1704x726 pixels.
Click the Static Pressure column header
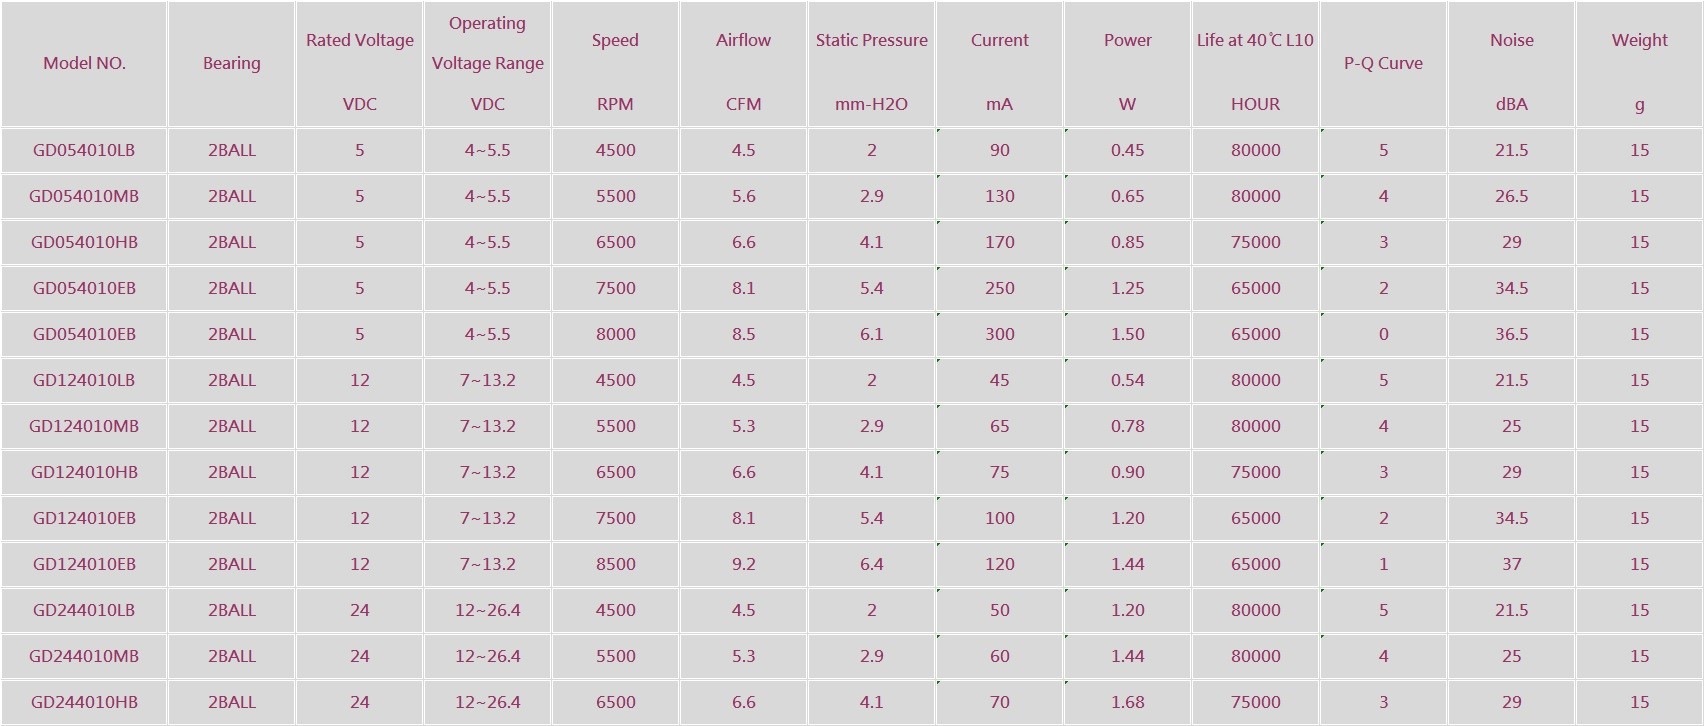click(871, 41)
